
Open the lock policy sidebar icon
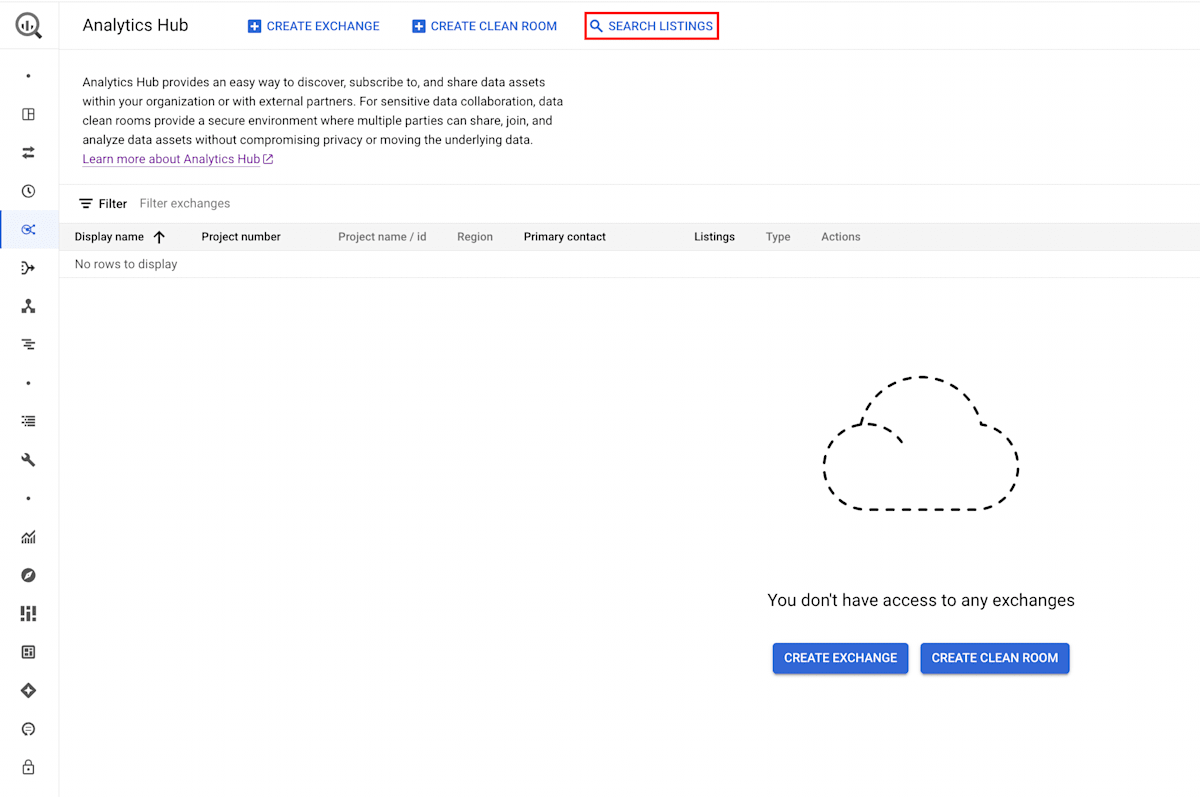[x=28, y=767]
